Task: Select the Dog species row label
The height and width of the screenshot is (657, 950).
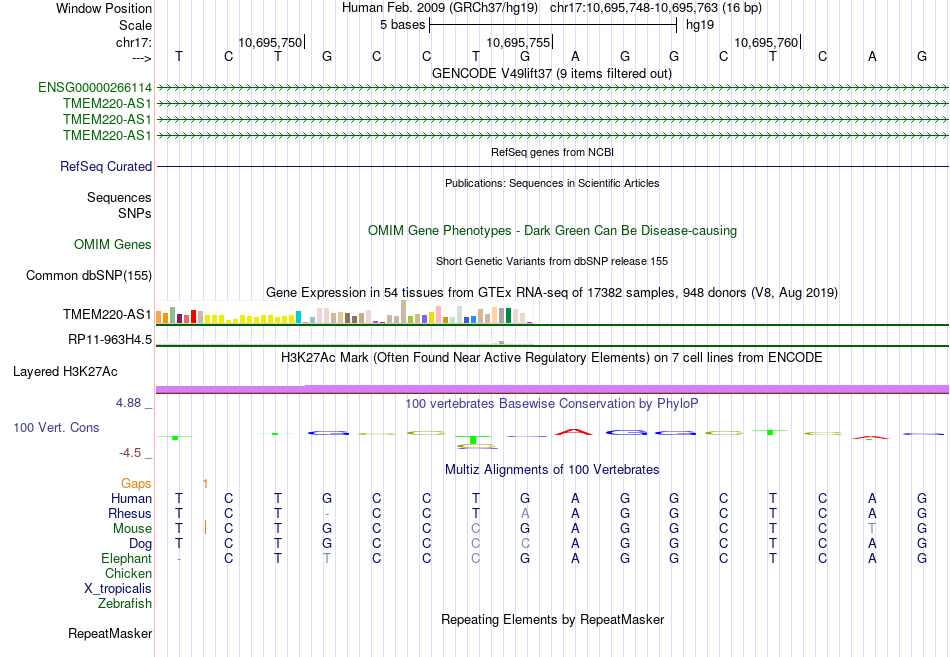Action: click(140, 544)
